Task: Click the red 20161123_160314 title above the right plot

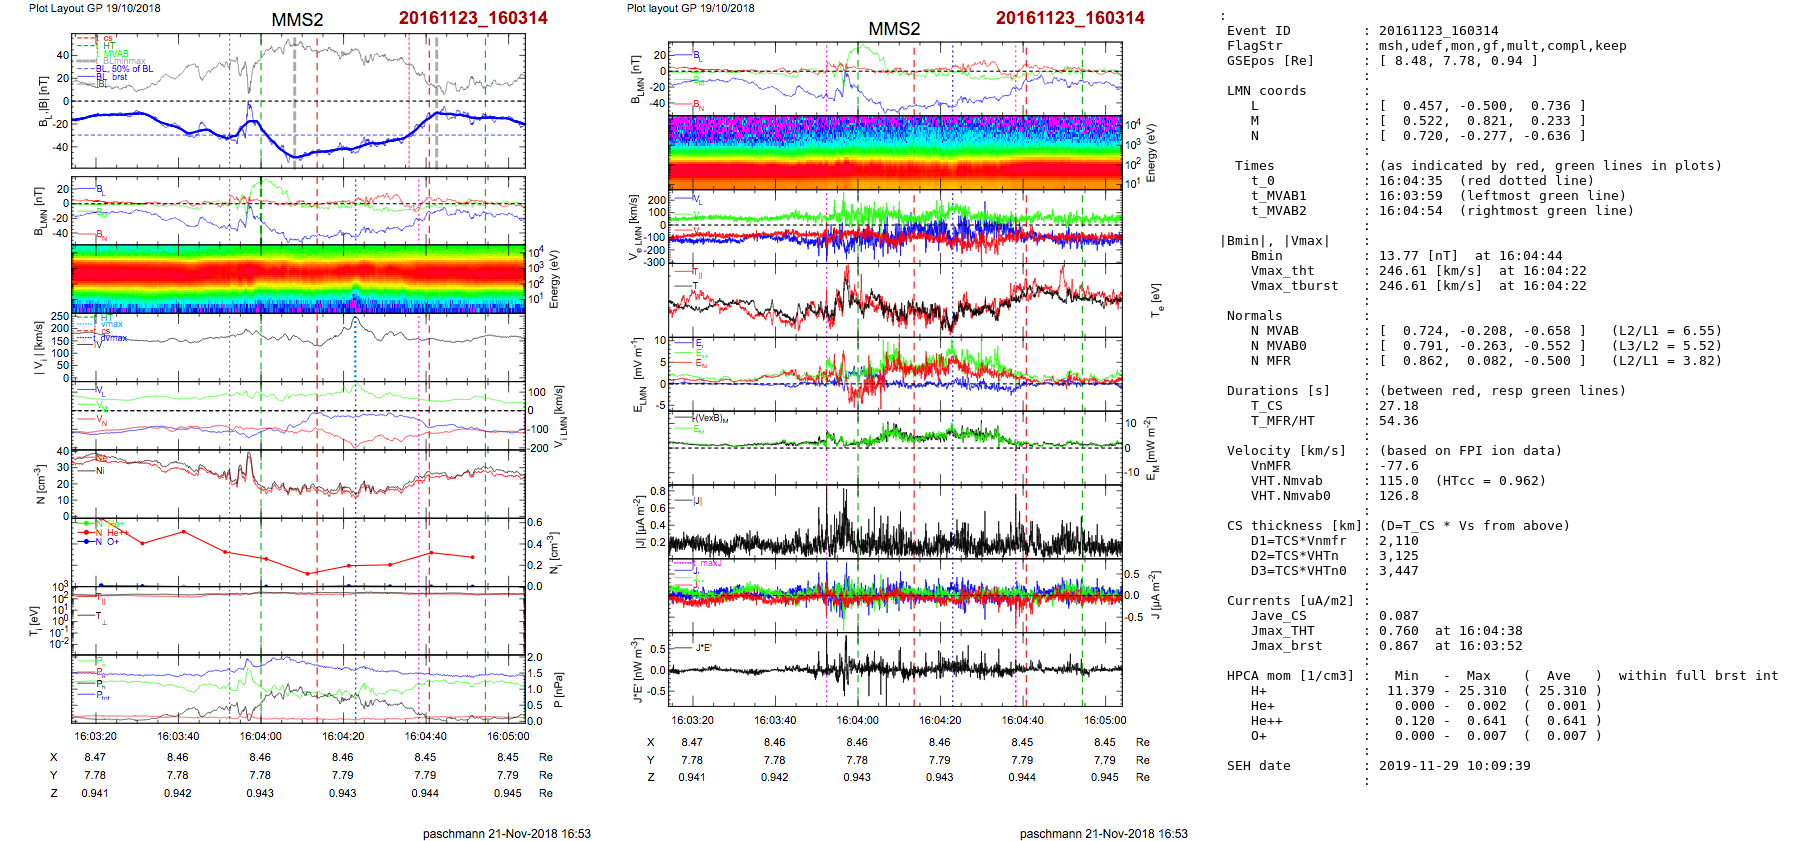Action: 1069,18
